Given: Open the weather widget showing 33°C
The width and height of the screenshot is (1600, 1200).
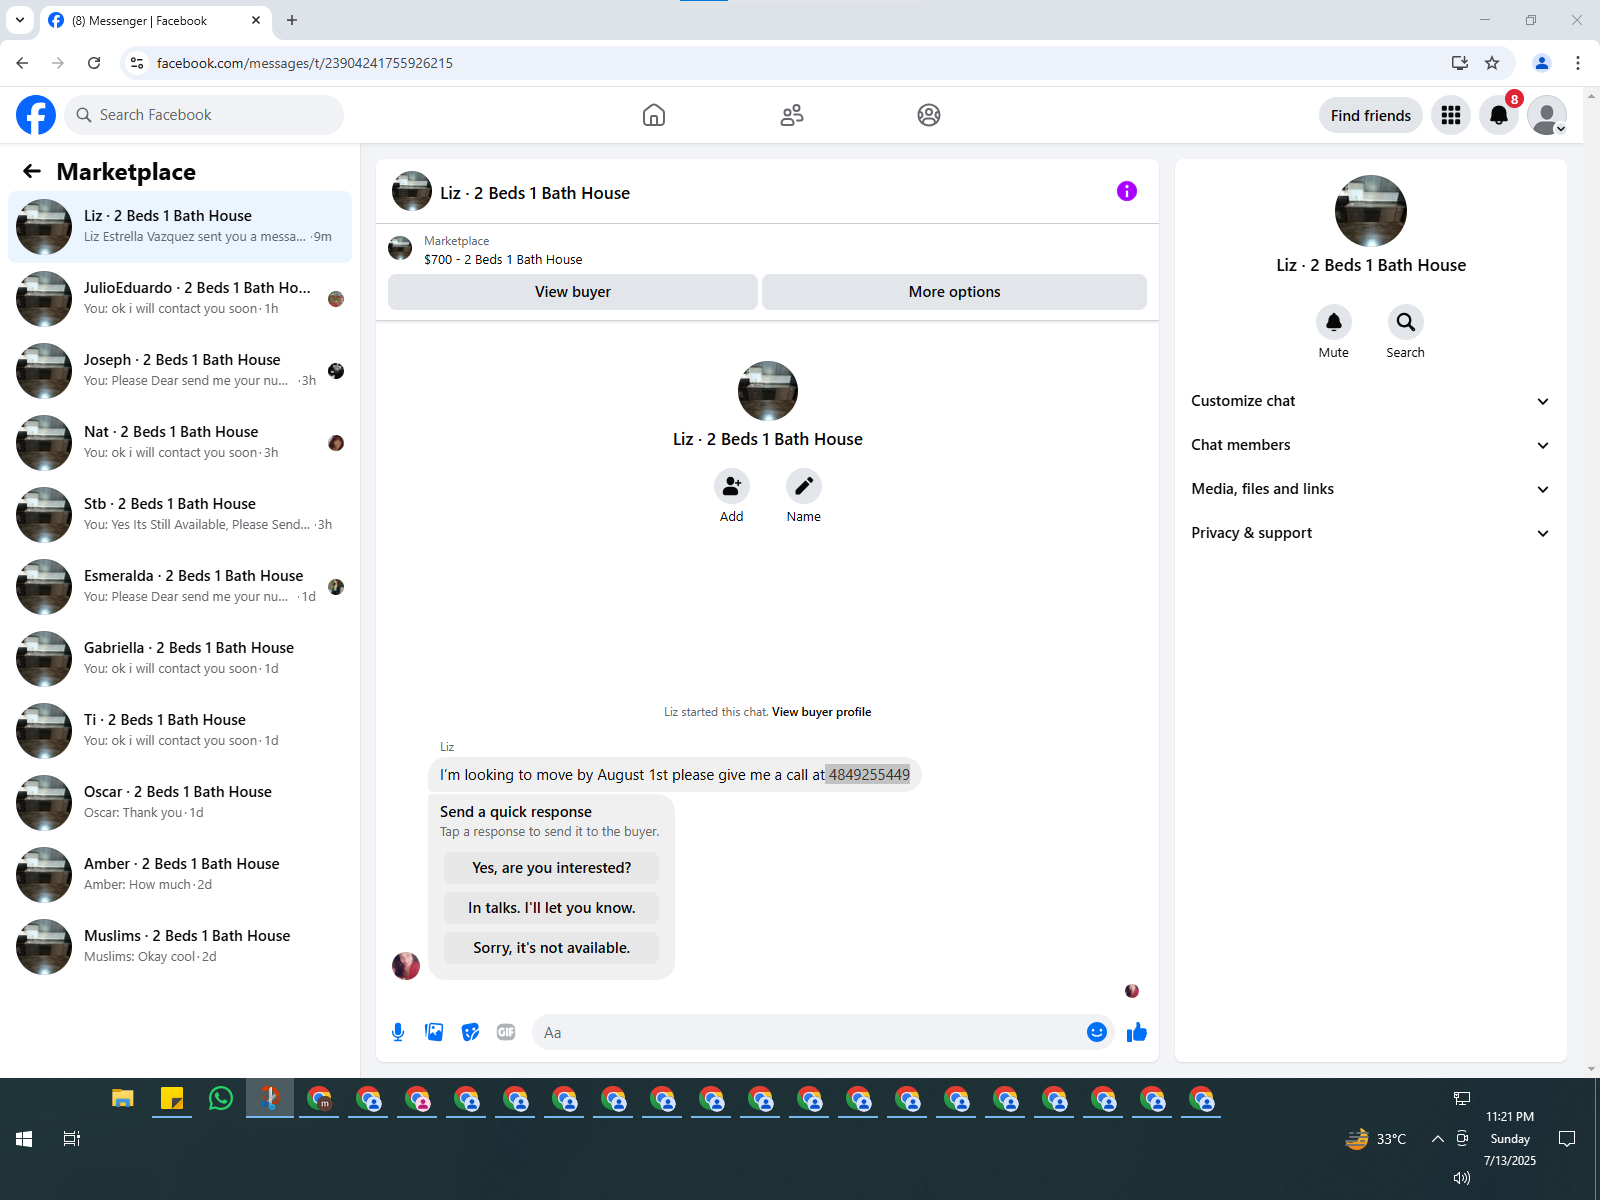Looking at the screenshot, I should click(1376, 1139).
